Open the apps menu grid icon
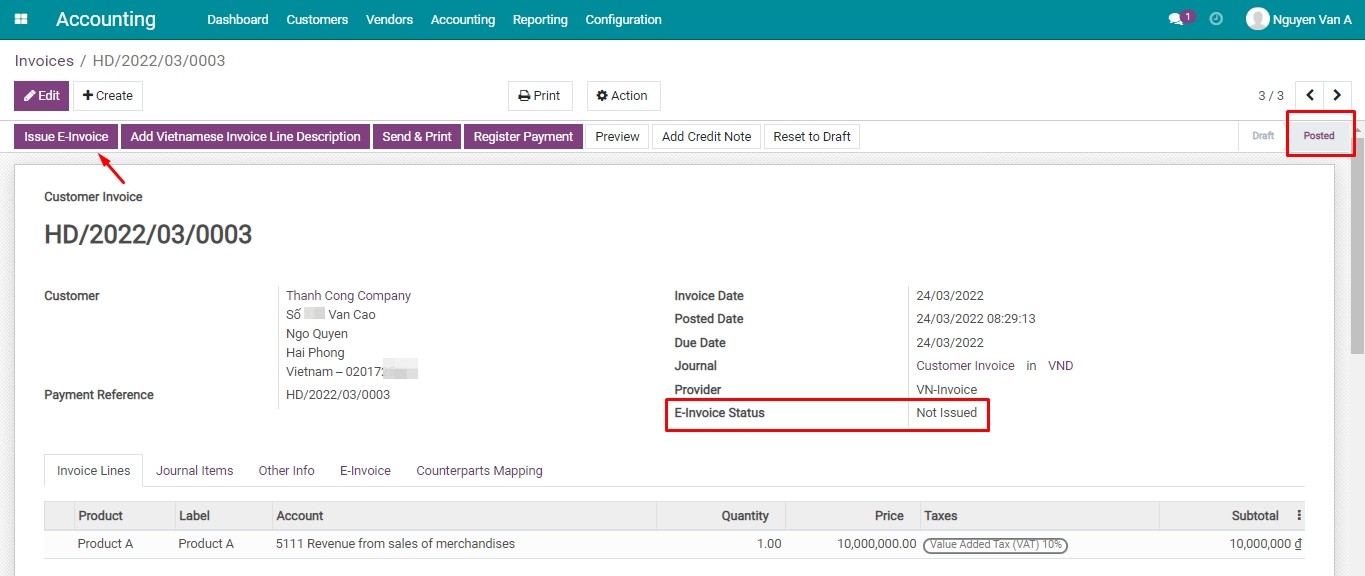Viewport: 1365px width, 576px height. tap(21, 19)
